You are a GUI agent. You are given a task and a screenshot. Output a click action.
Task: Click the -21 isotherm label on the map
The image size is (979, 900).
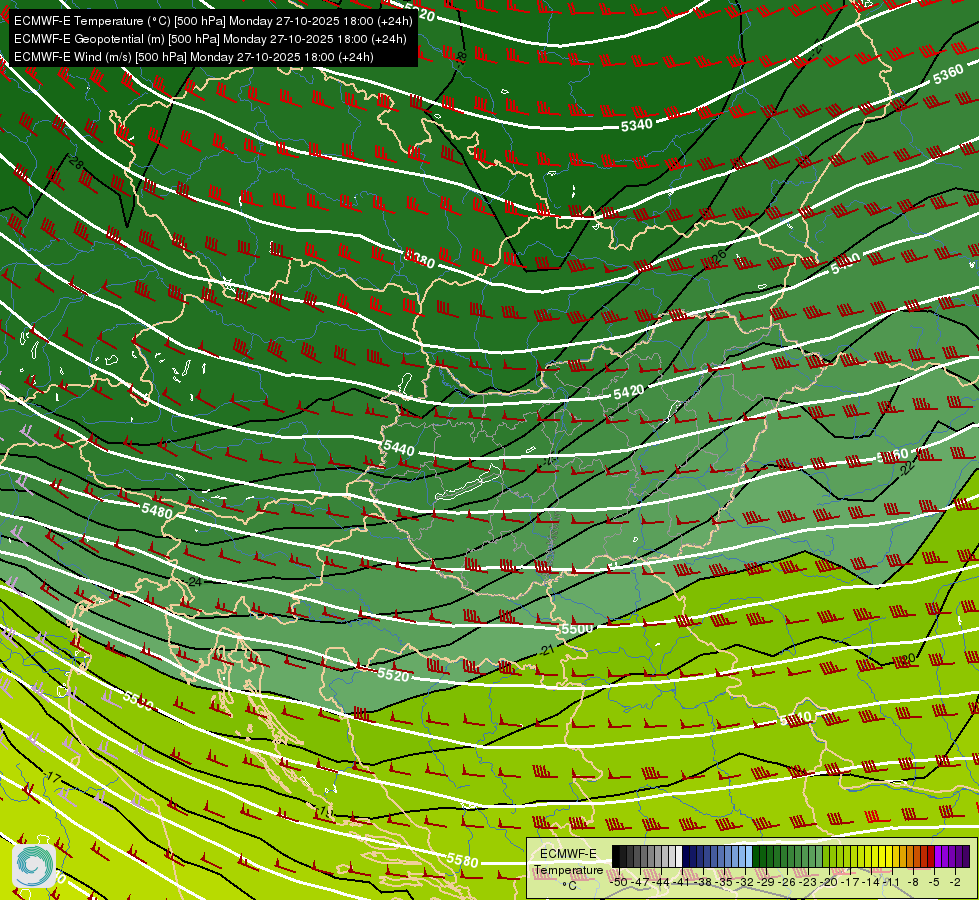click(x=548, y=650)
